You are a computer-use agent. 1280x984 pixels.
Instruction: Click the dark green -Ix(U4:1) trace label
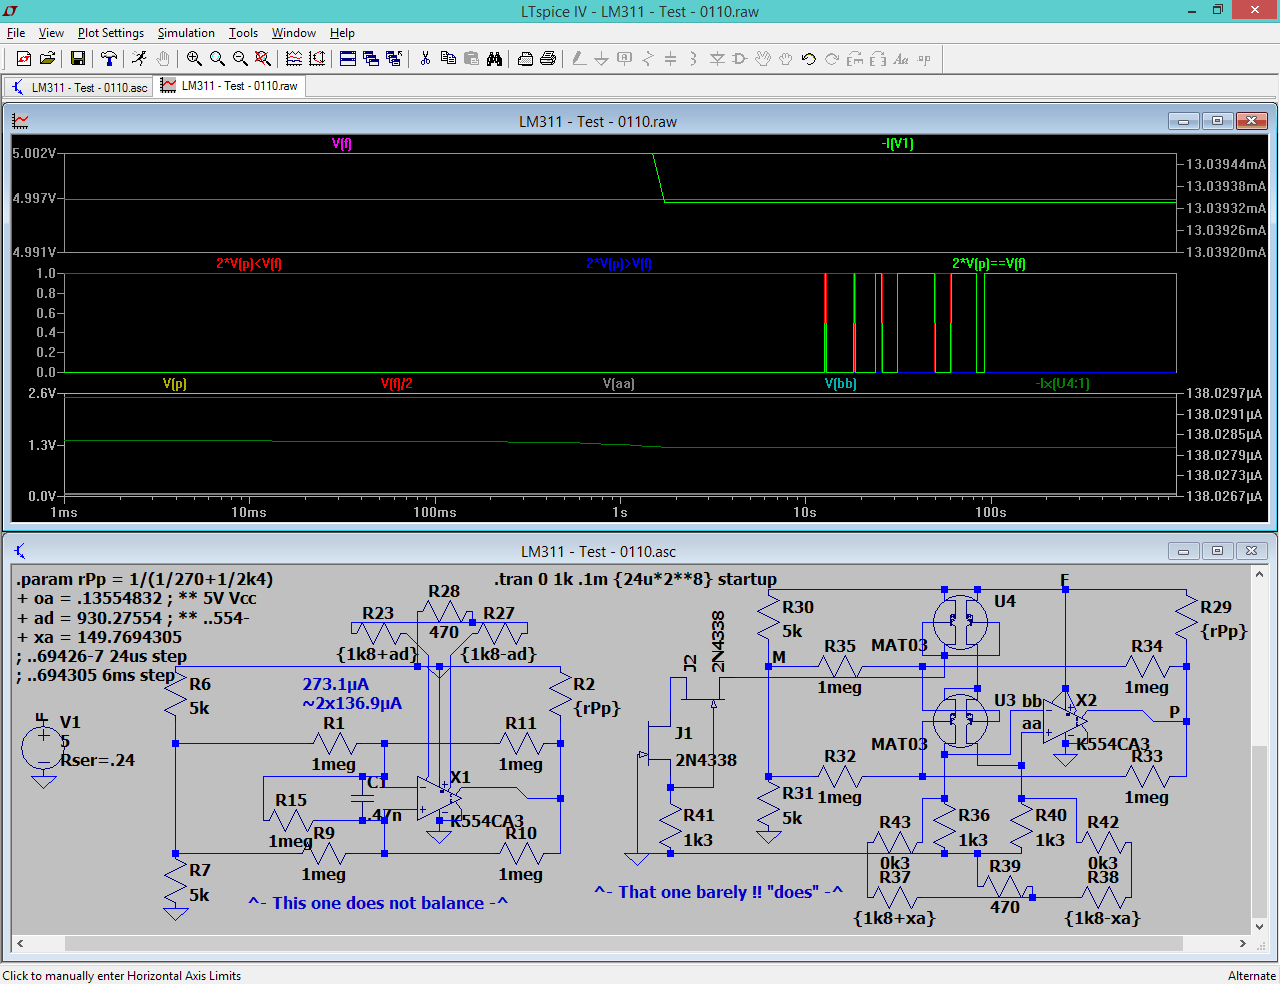coord(1063,384)
